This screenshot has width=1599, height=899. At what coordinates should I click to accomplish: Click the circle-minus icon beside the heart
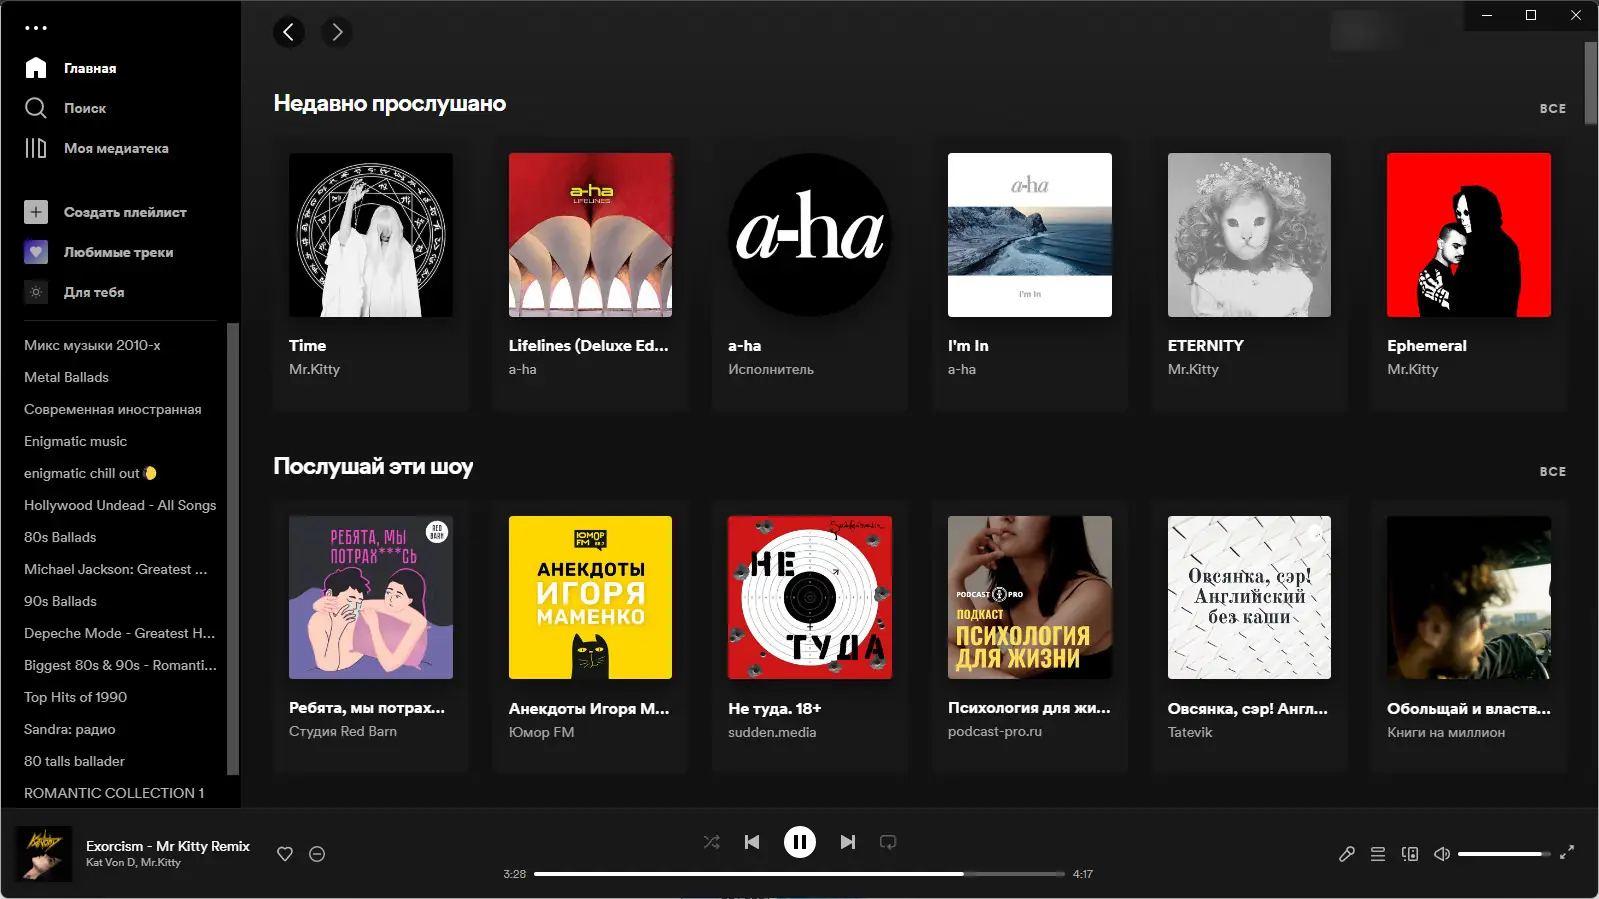pyautogui.click(x=317, y=854)
